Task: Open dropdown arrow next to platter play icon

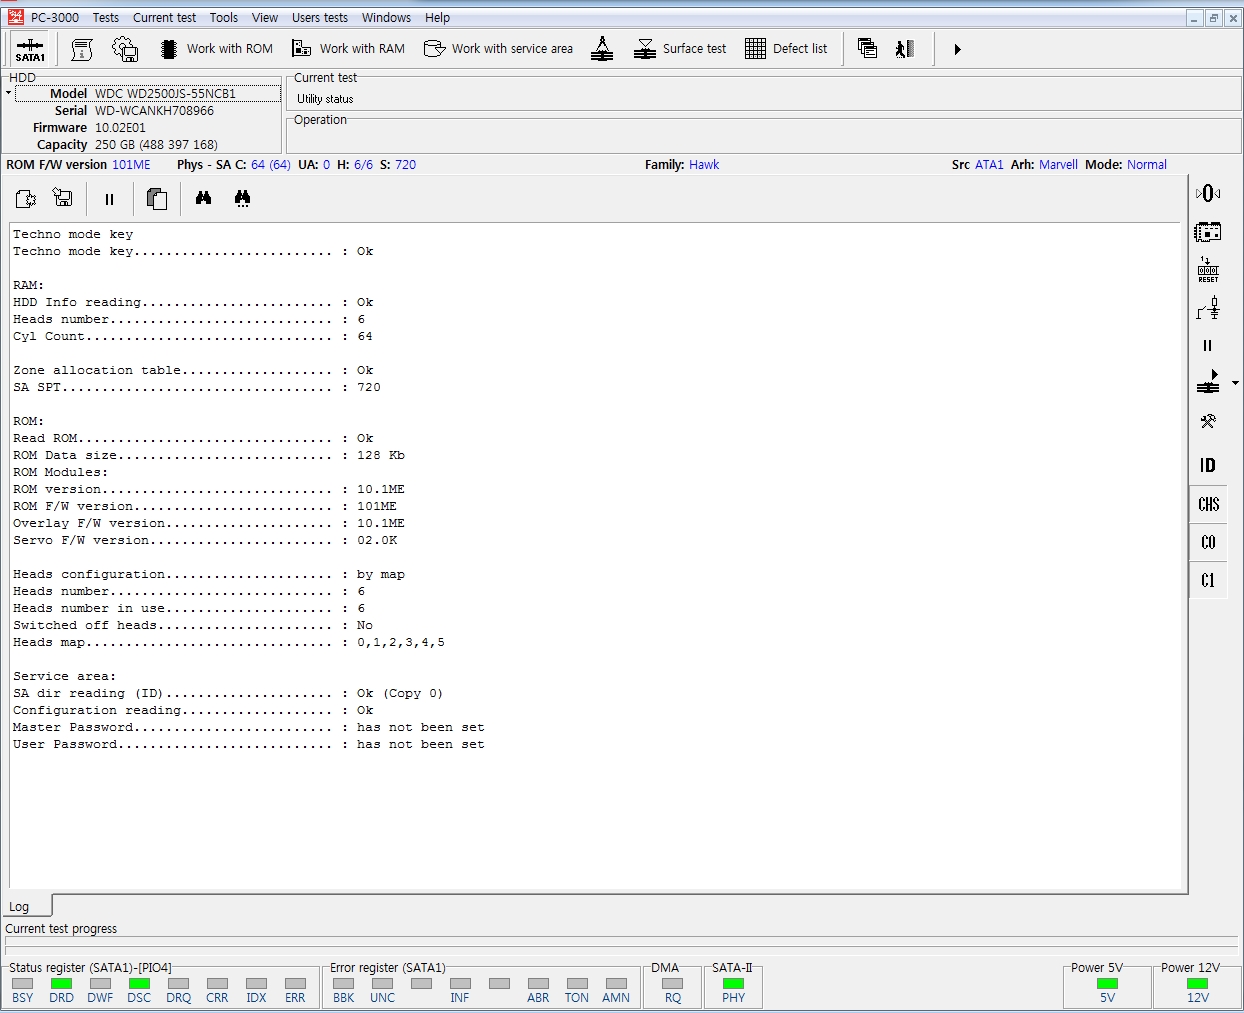Action: pos(1235,383)
